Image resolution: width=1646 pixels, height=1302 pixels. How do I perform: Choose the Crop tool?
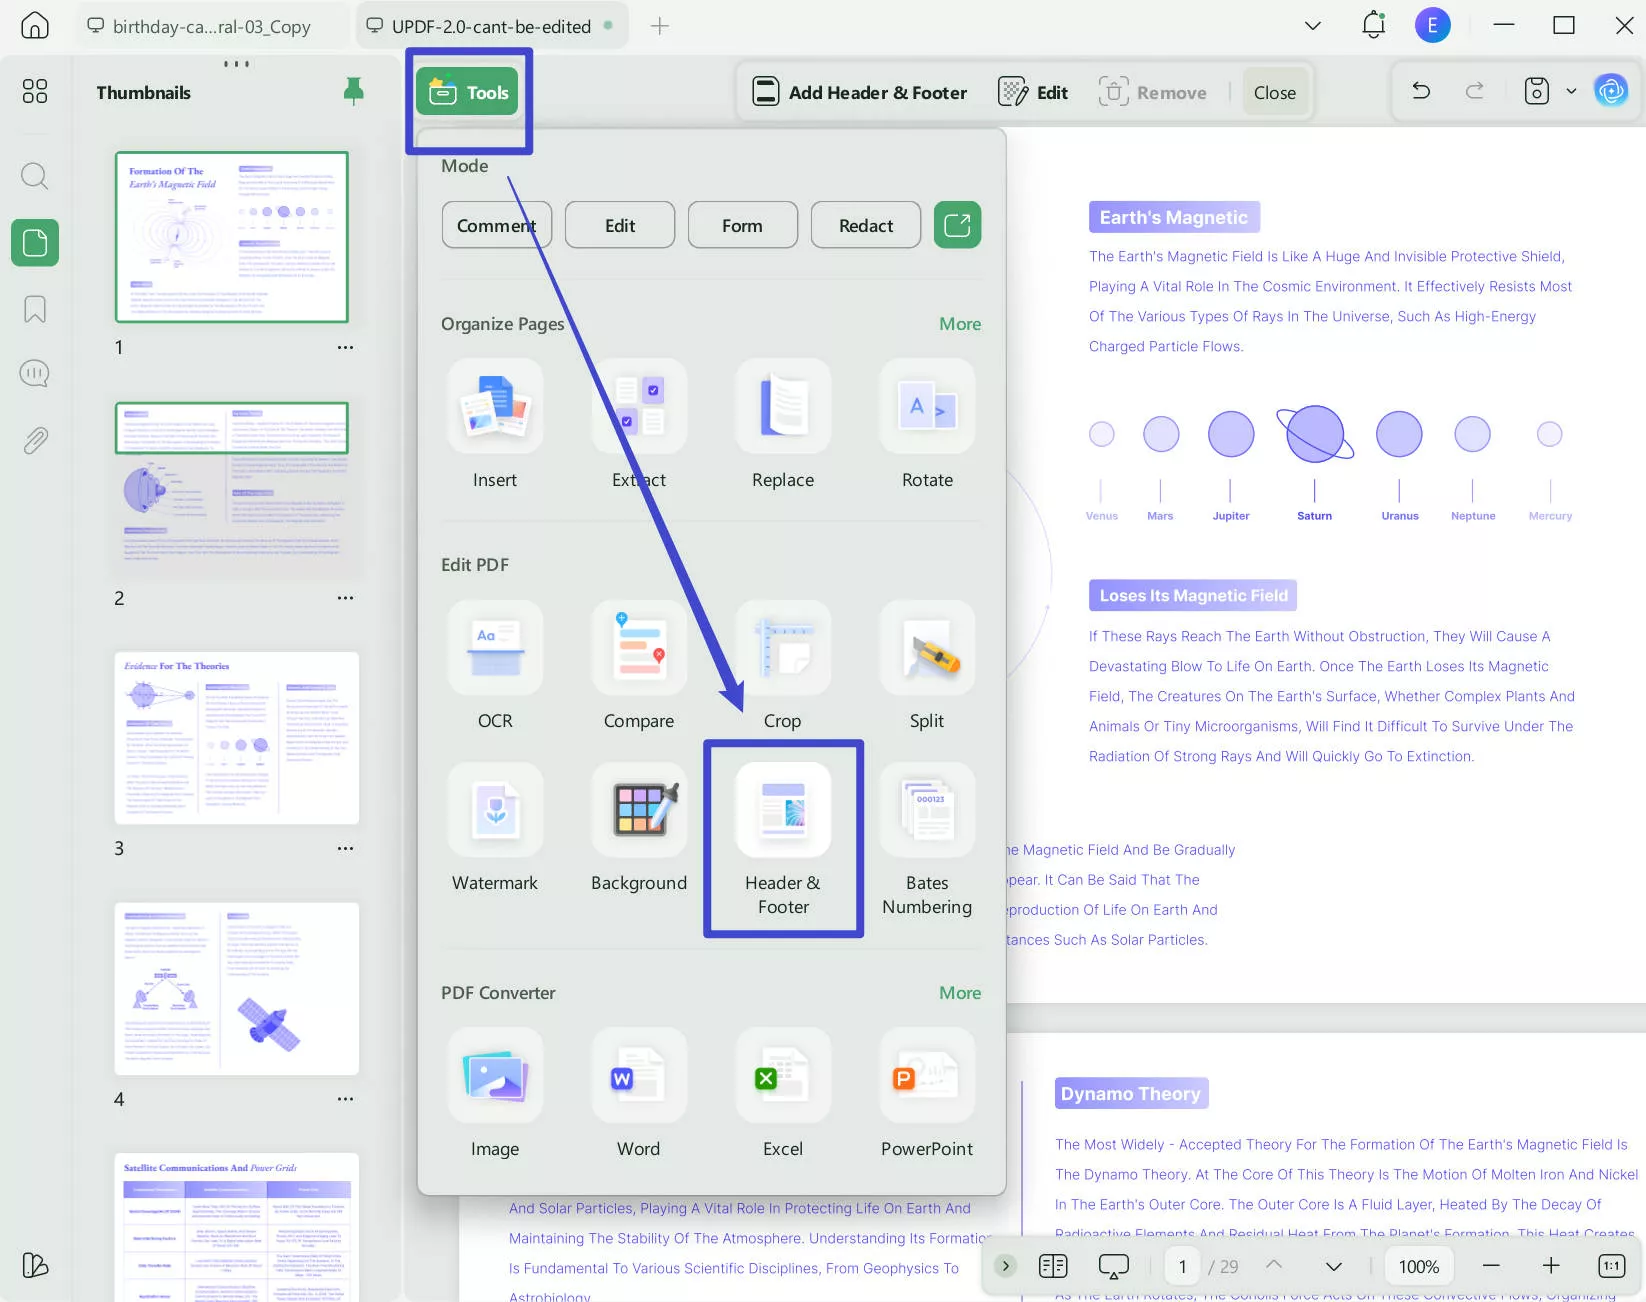[783, 648]
